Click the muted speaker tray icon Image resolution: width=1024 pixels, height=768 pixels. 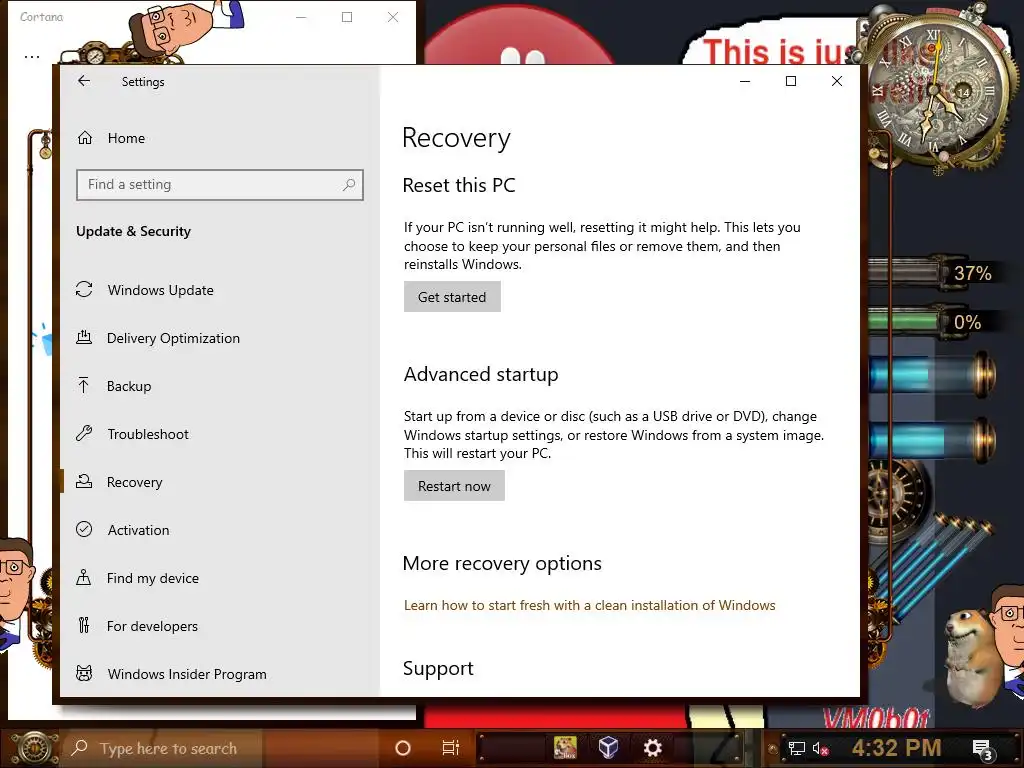pos(820,748)
